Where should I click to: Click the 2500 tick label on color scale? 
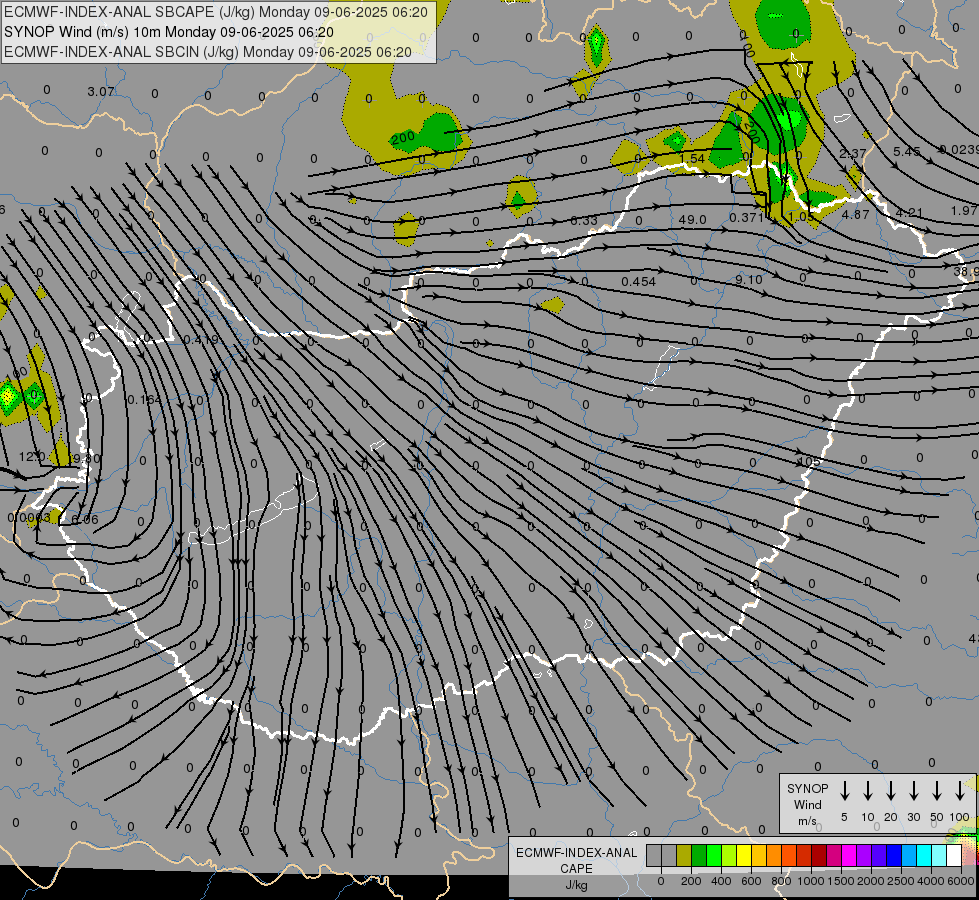tap(900, 881)
